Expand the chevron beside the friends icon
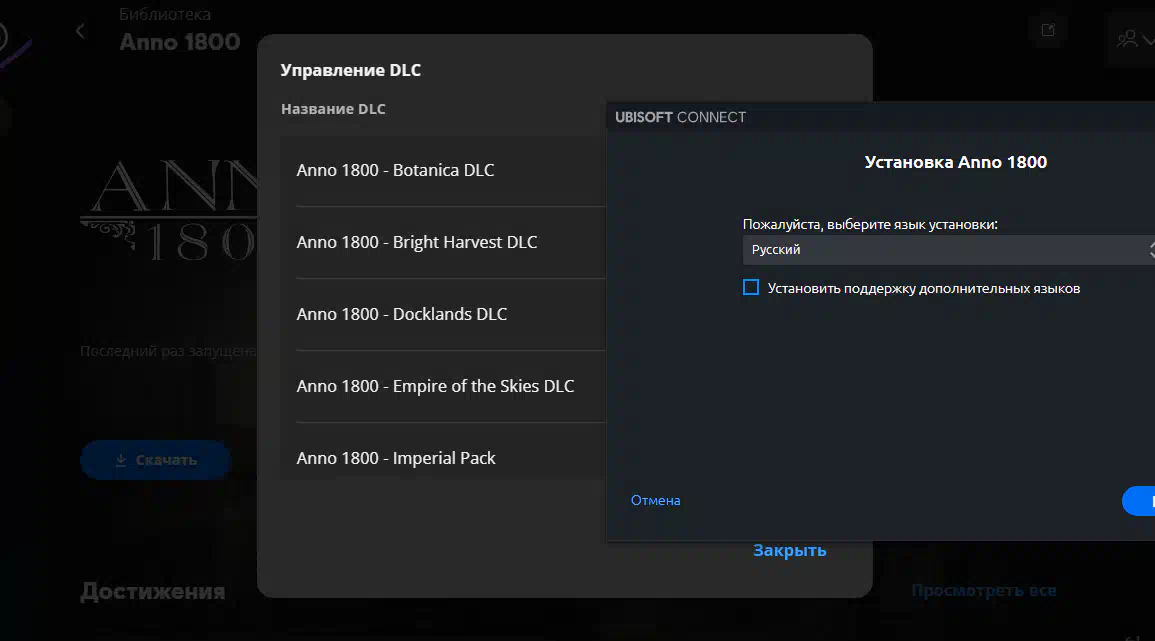This screenshot has width=1155, height=641. tap(1147, 40)
